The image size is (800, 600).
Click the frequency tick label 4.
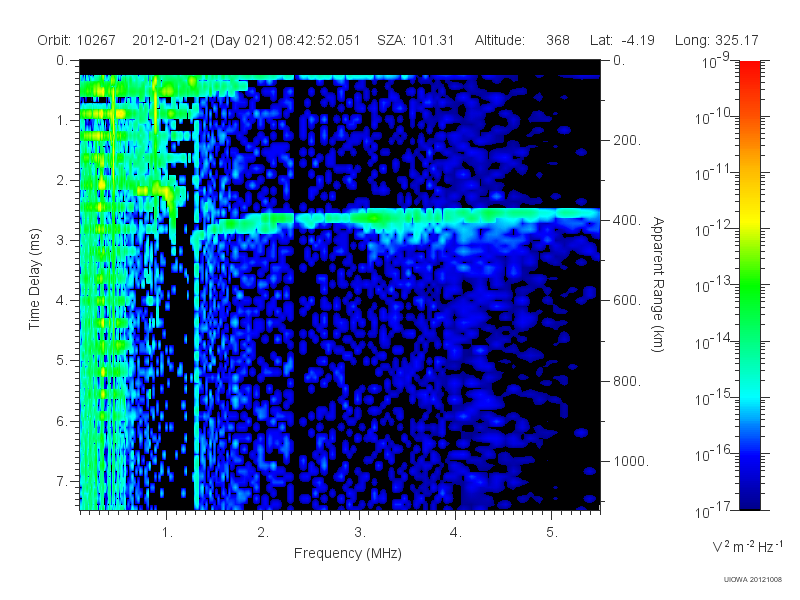tap(456, 533)
